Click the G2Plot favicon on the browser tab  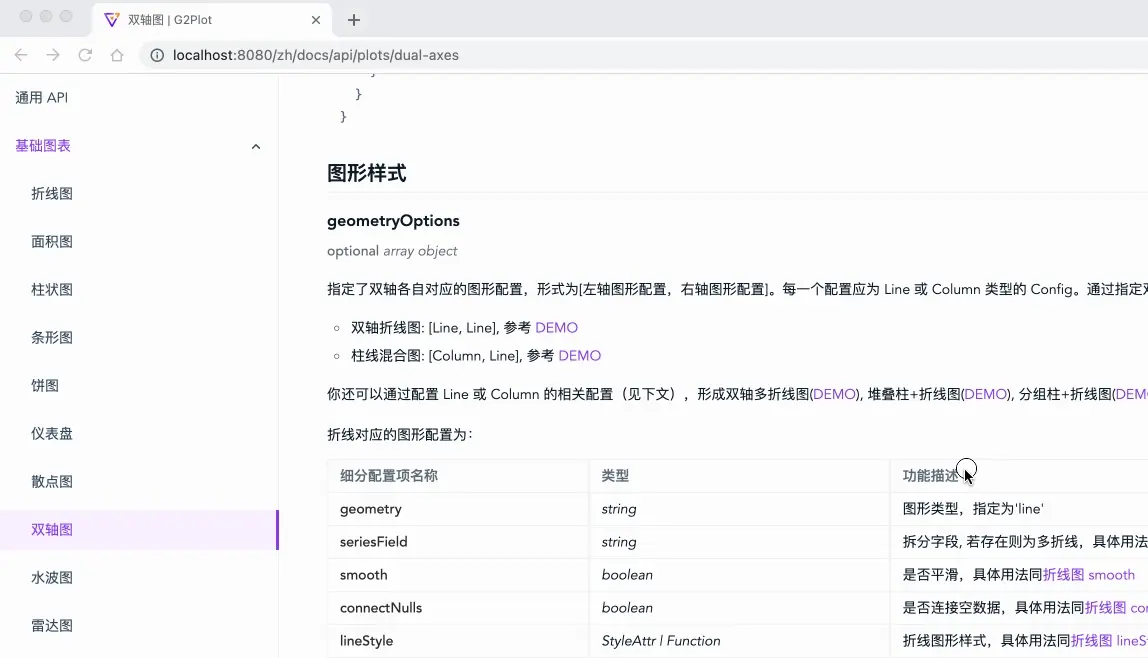coord(110,18)
